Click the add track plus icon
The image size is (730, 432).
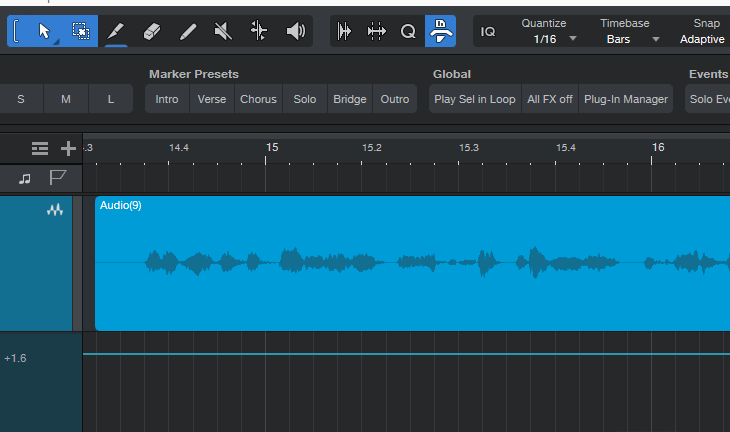68,149
